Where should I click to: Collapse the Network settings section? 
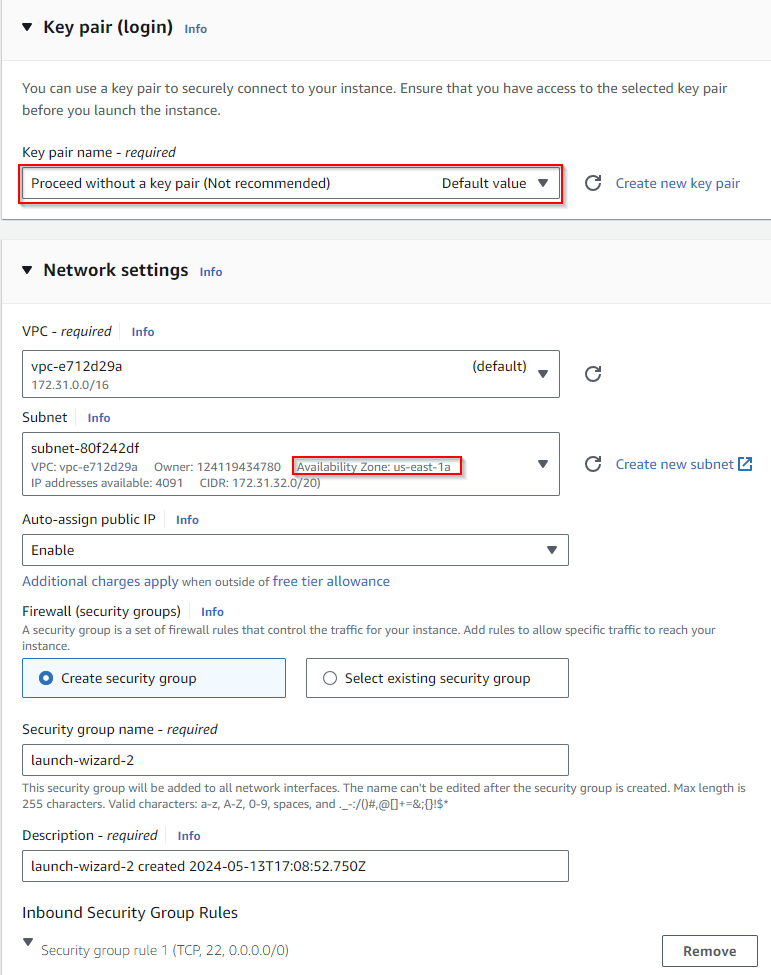point(27,270)
